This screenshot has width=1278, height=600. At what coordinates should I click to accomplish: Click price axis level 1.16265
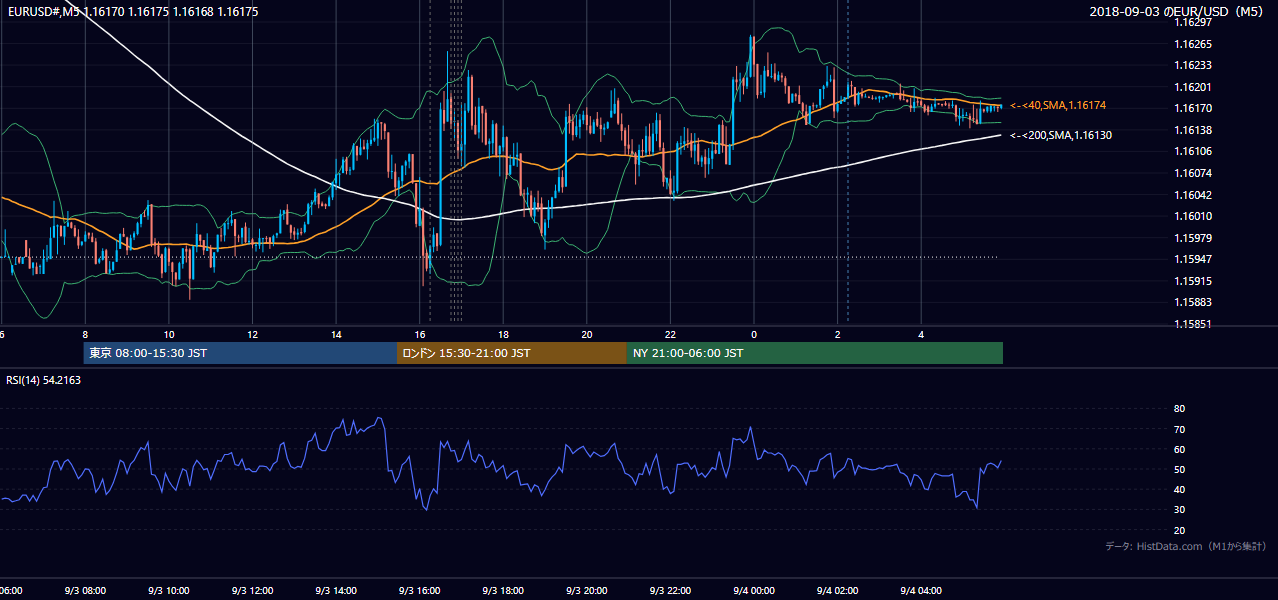pos(1192,44)
